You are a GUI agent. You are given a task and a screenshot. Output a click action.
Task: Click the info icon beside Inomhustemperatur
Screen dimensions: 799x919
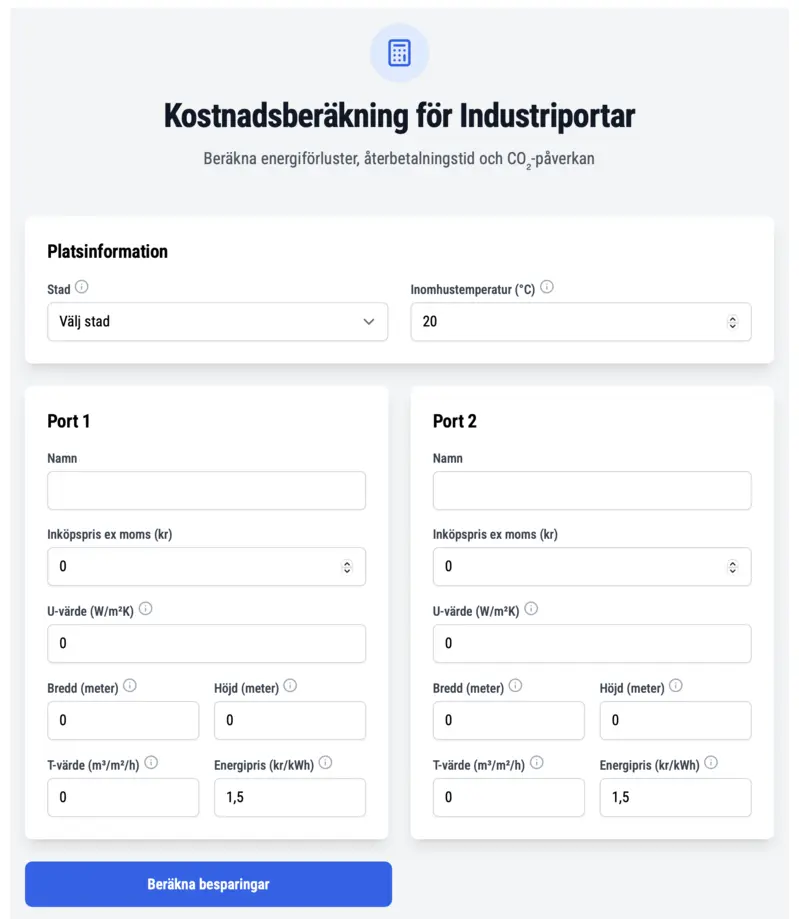click(x=547, y=285)
